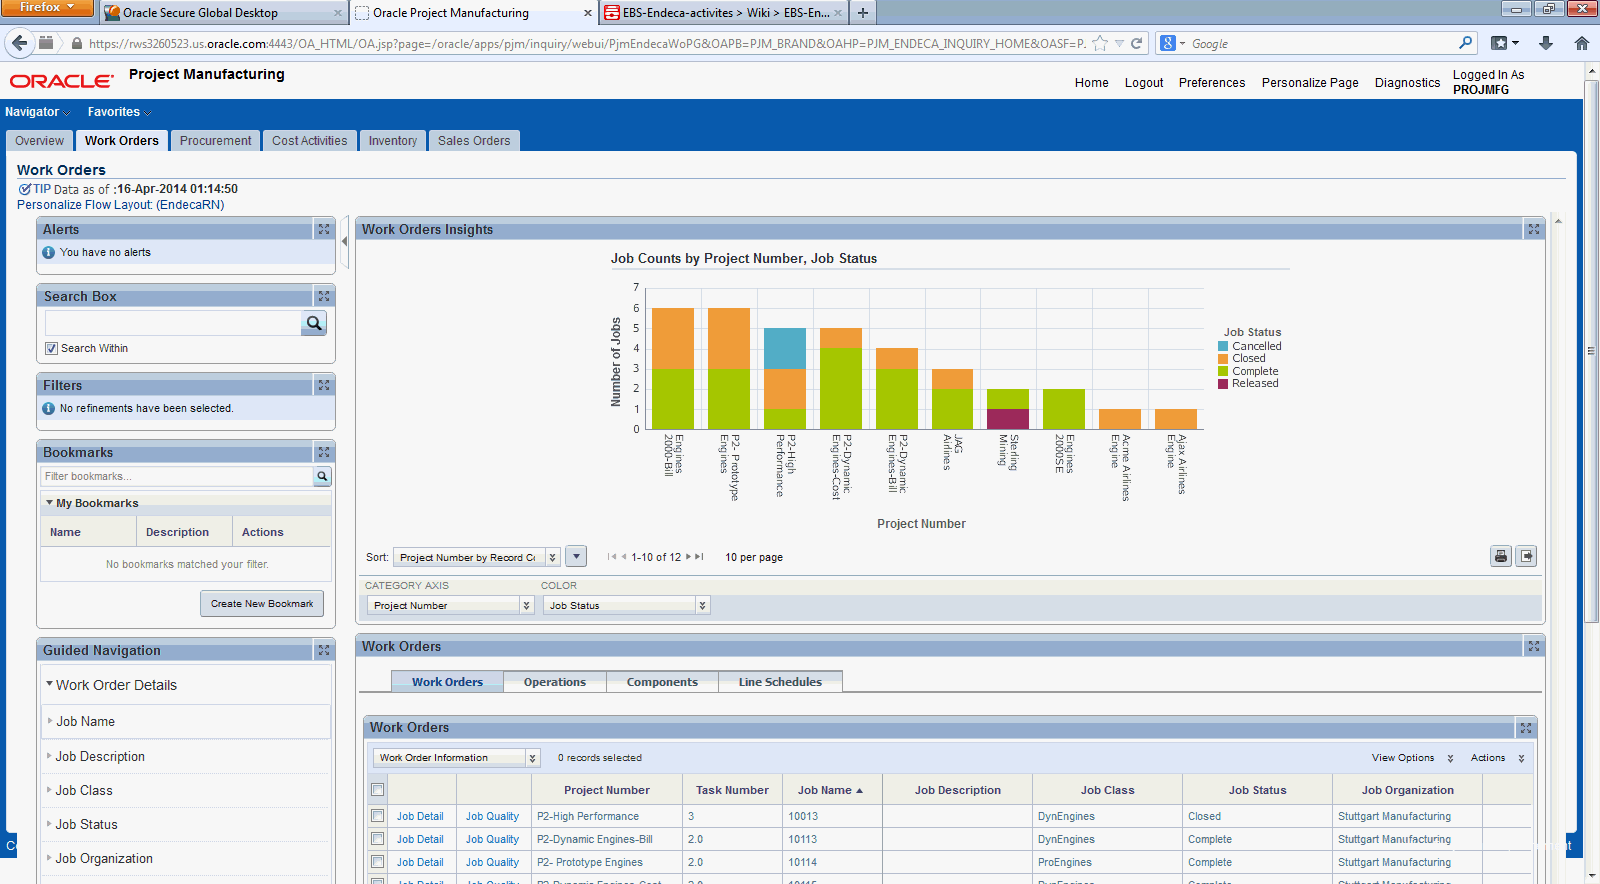This screenshot has width=1600, height=884.
Task: Click the Released legend color swatch
Action: tap(1223, 383)
